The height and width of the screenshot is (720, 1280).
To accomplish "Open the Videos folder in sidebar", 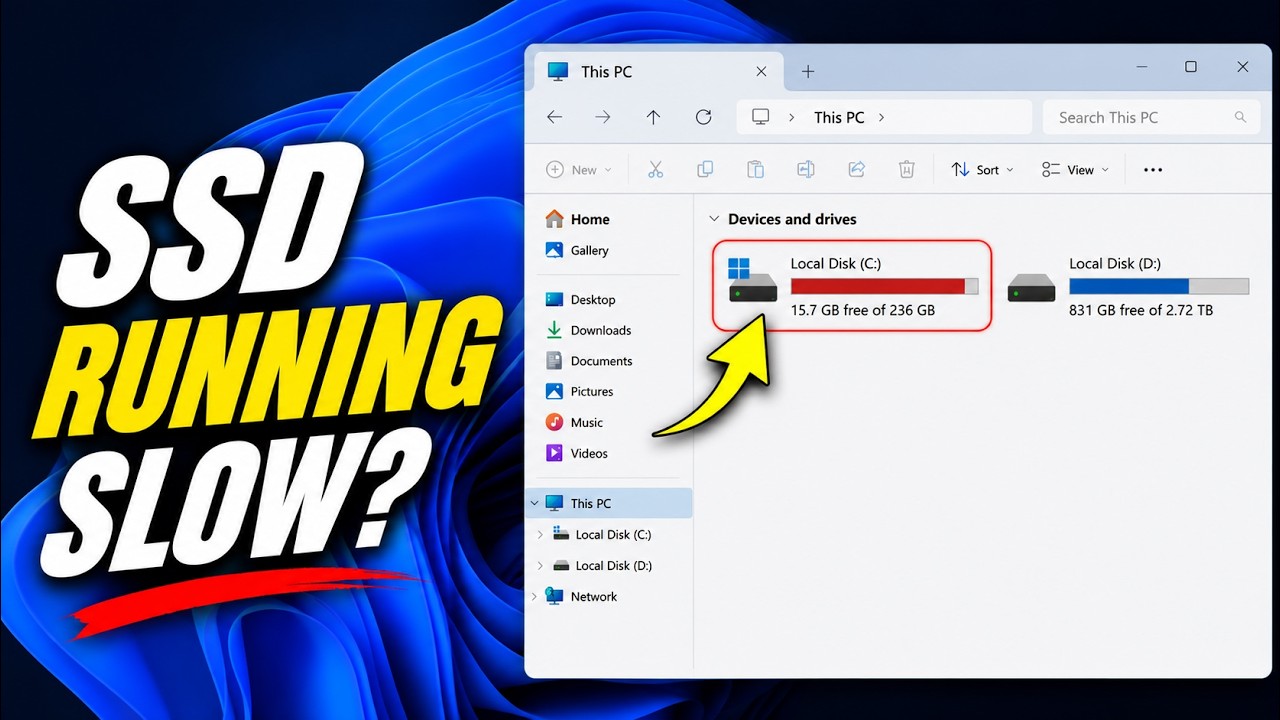I will point(576,454).
